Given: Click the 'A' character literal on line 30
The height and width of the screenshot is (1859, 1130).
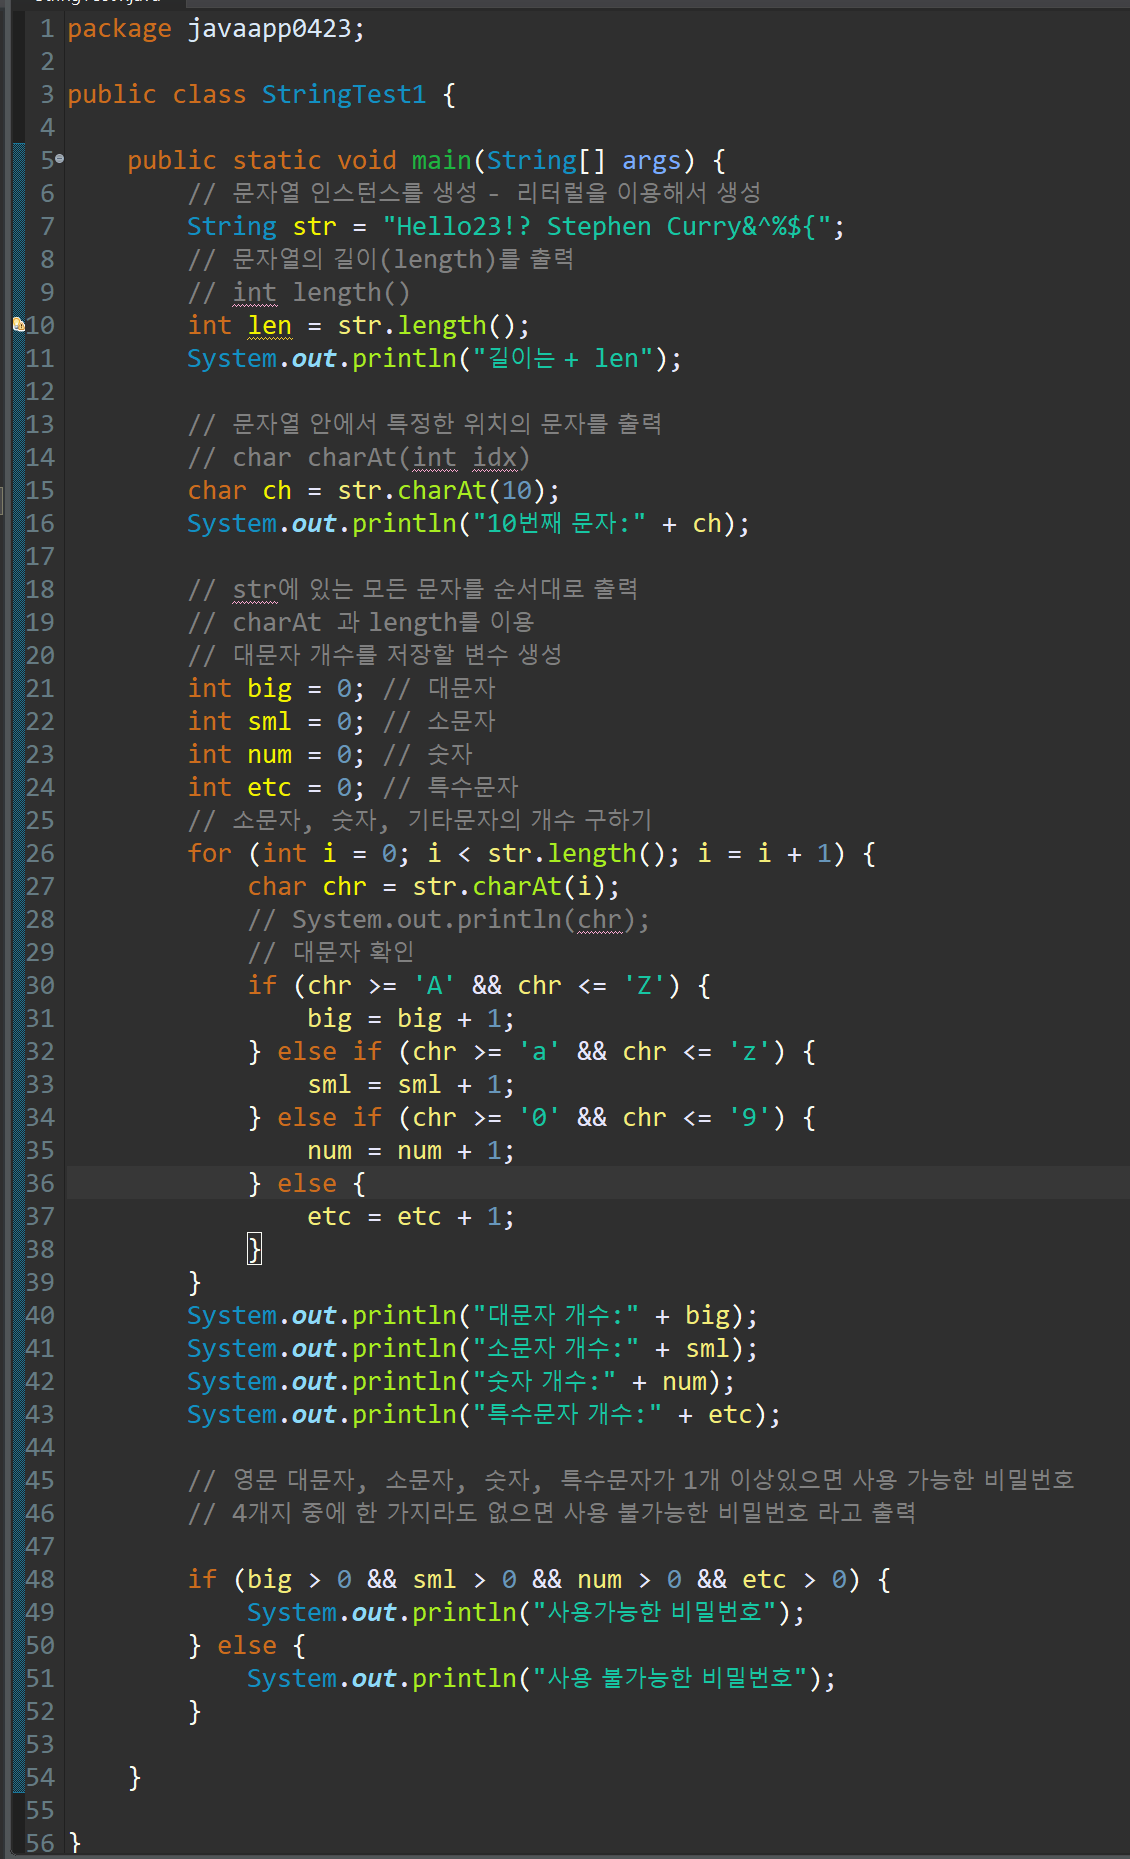Looking at the screenshot, I should [435, 985].
